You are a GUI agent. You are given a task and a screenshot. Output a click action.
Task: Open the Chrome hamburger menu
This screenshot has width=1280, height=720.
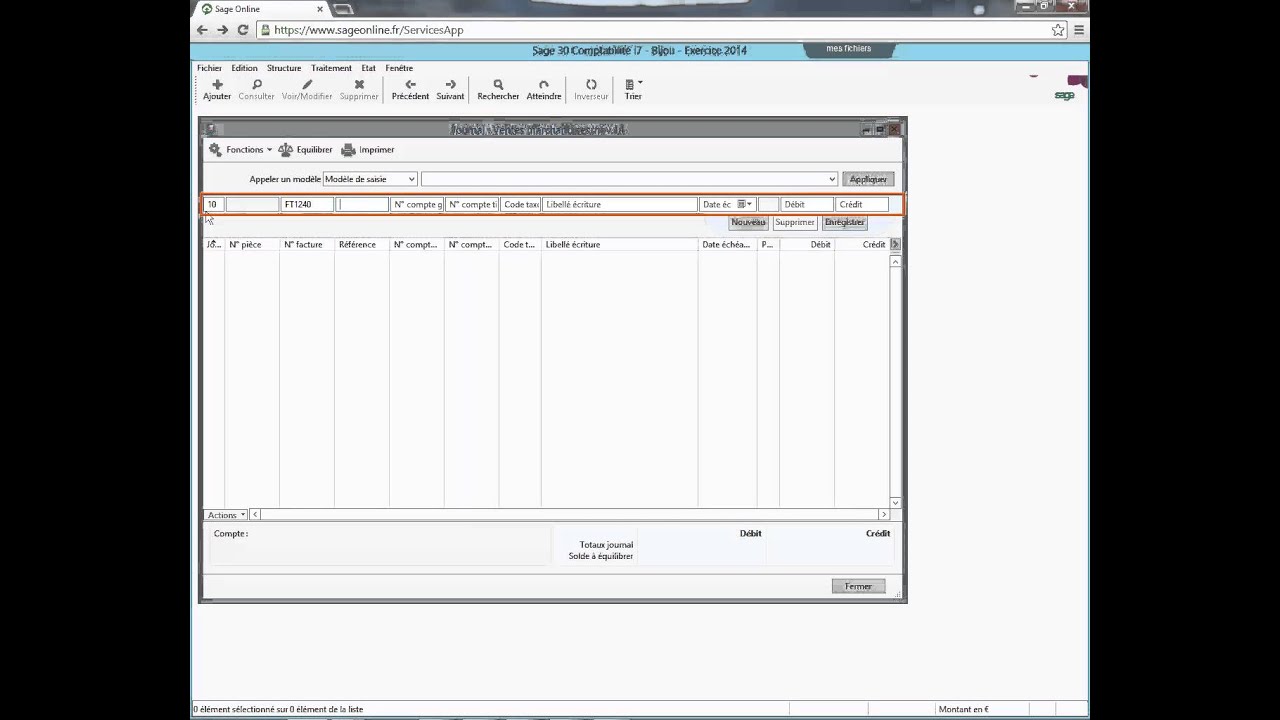pos(1079,30)
